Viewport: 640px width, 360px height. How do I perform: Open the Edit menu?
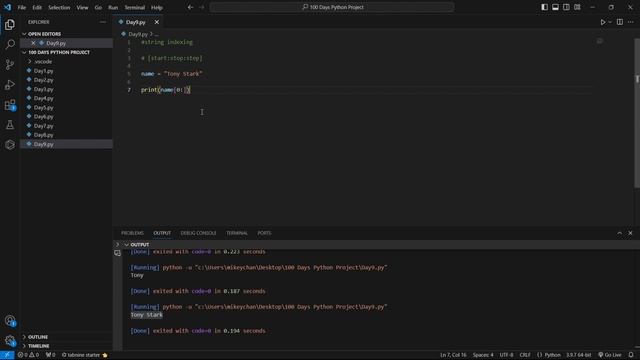(x=37, y=7)
